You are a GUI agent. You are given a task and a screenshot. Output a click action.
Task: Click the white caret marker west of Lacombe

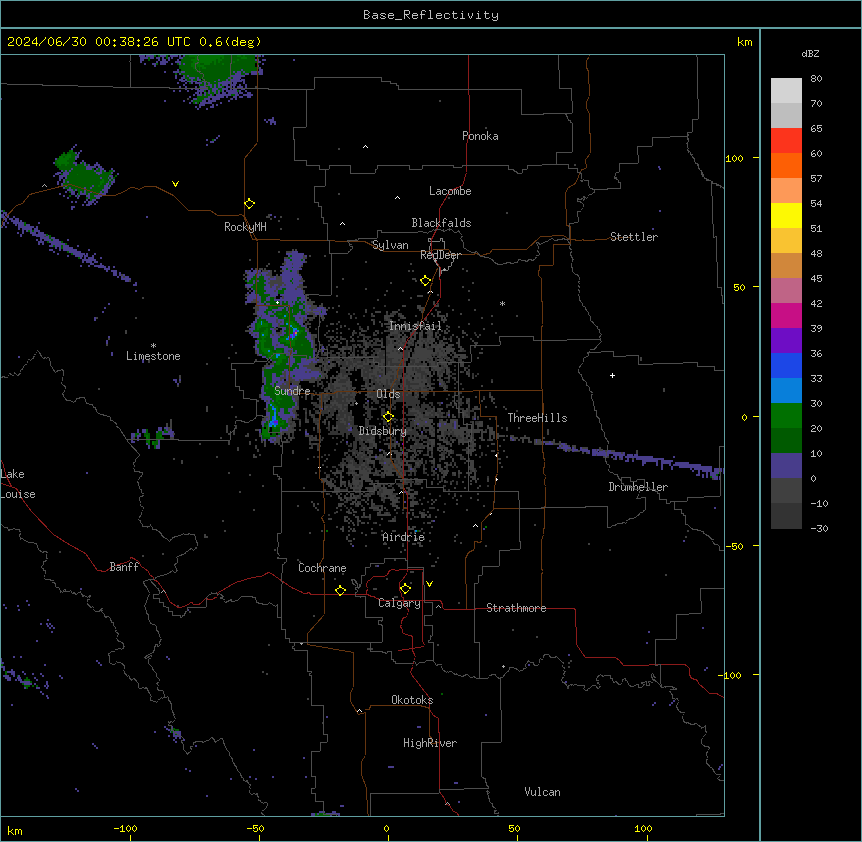(397, 198)
